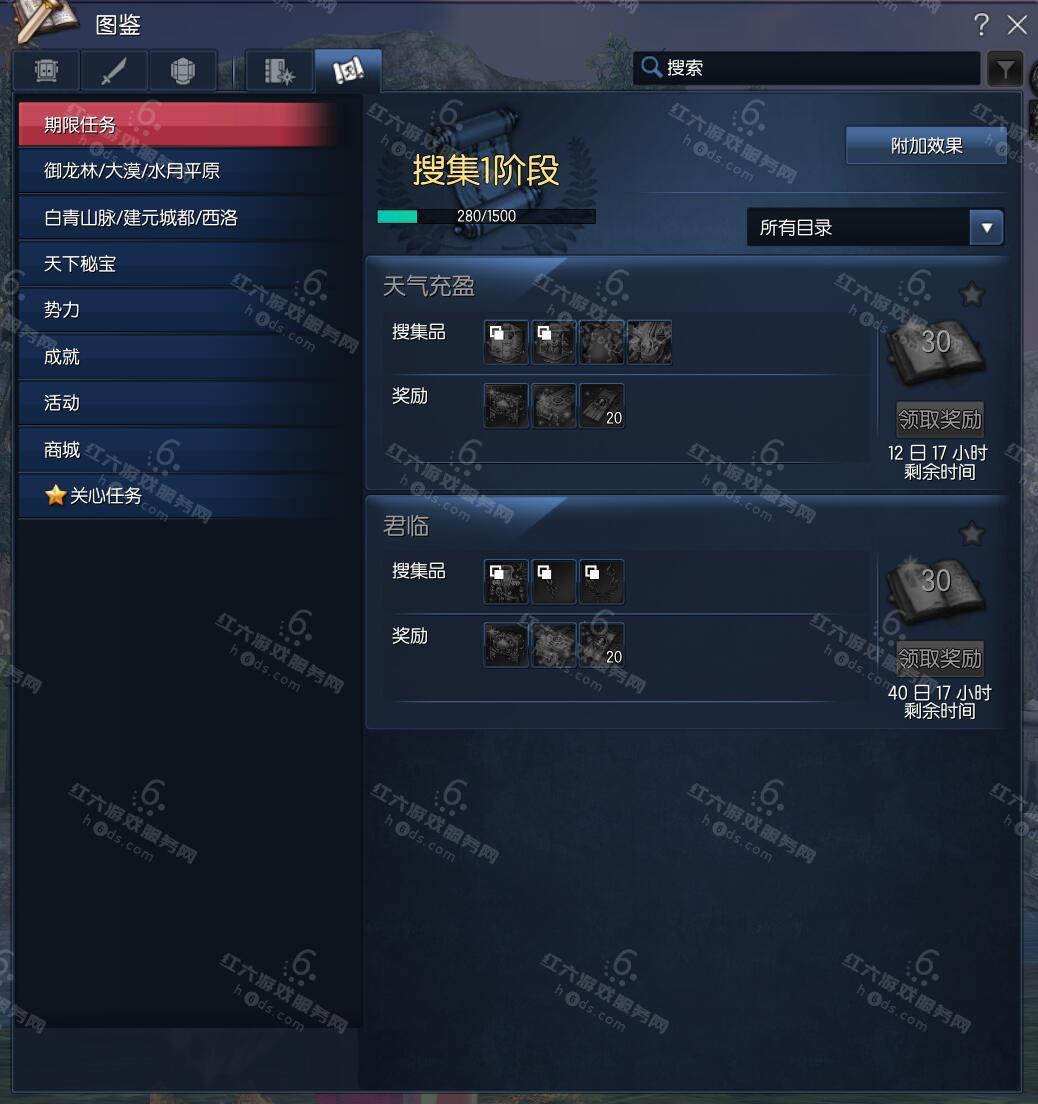This screenshot has height=1104, width=1038.
Task: Click the 280/1500 progress bar
Action: [x=486, y=216]
